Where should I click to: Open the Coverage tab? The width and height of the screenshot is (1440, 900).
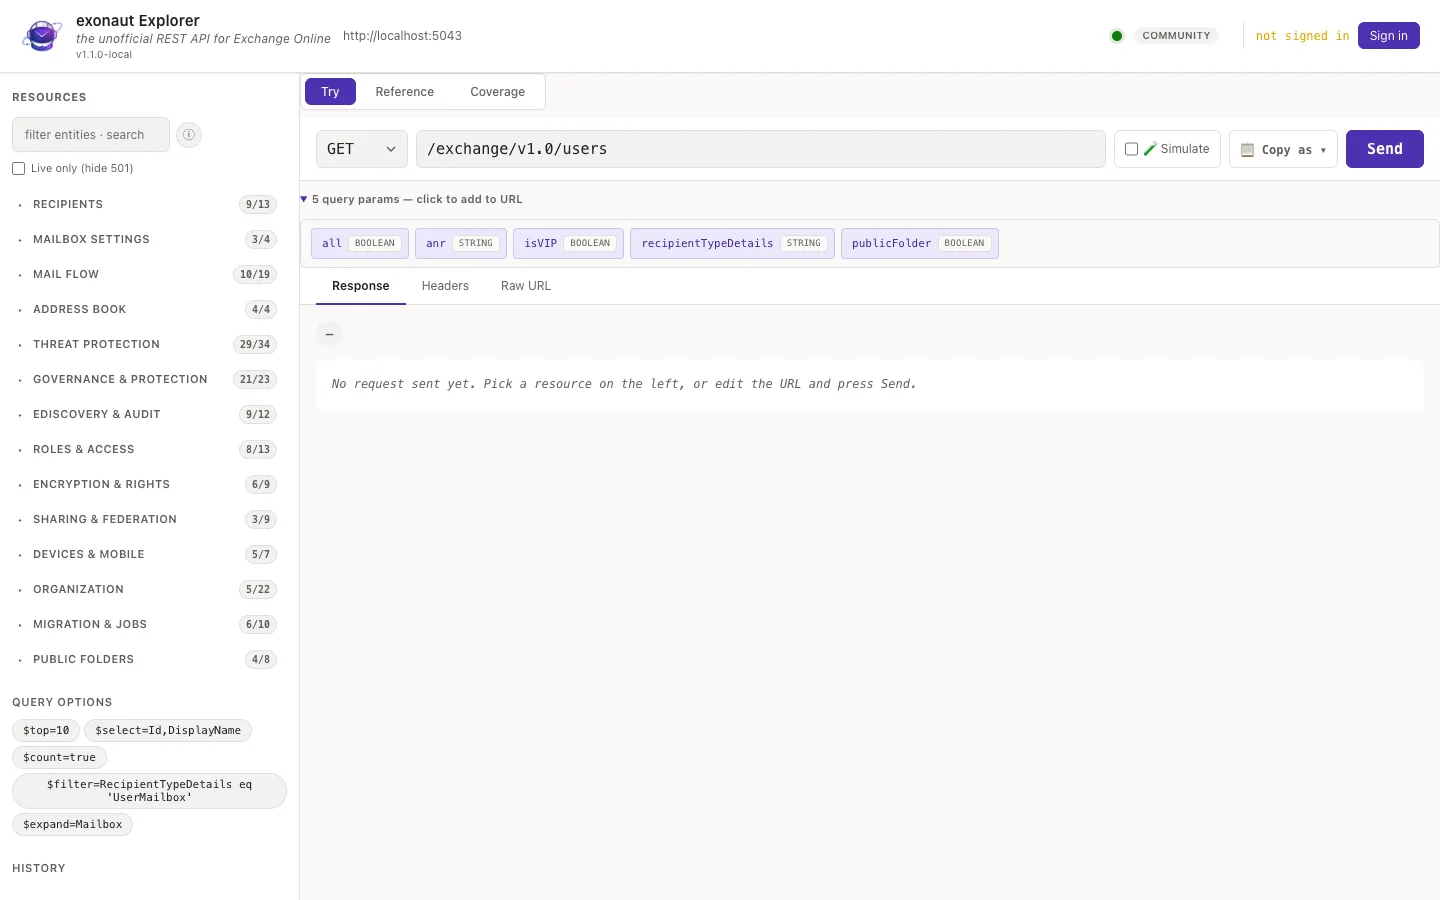coord(498,92)
